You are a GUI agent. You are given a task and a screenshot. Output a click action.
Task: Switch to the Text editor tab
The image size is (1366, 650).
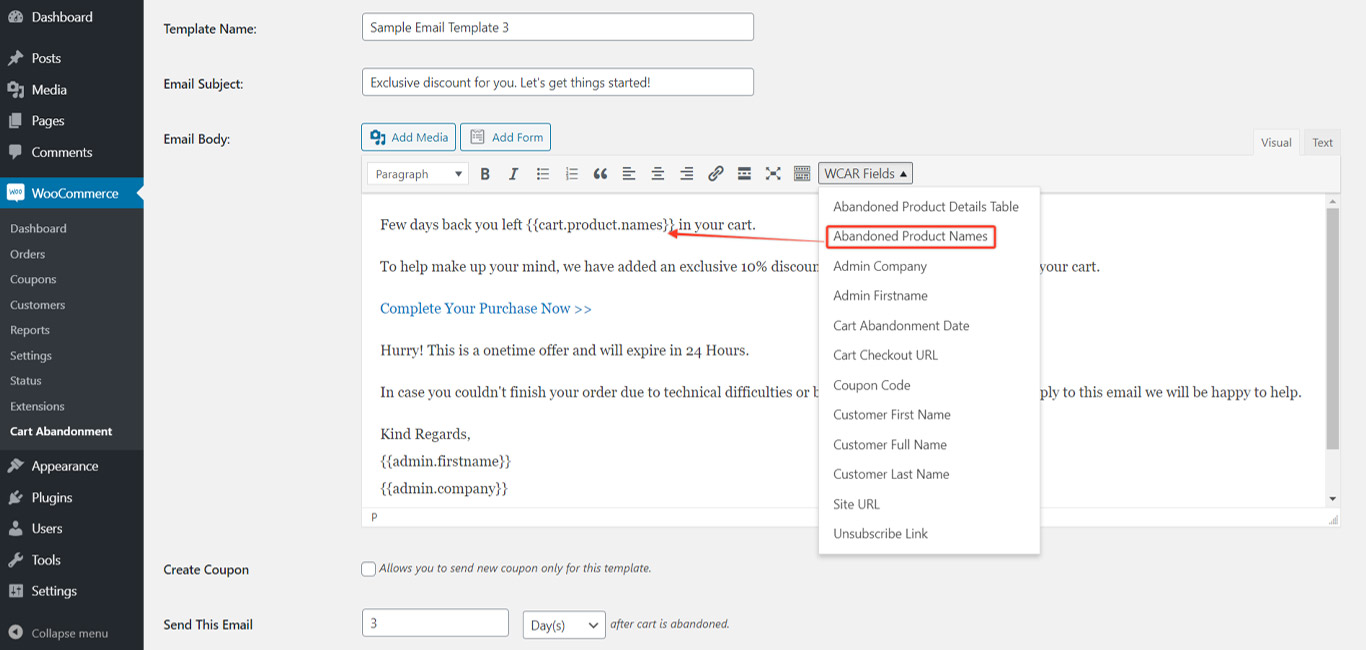coord(1322,142)
